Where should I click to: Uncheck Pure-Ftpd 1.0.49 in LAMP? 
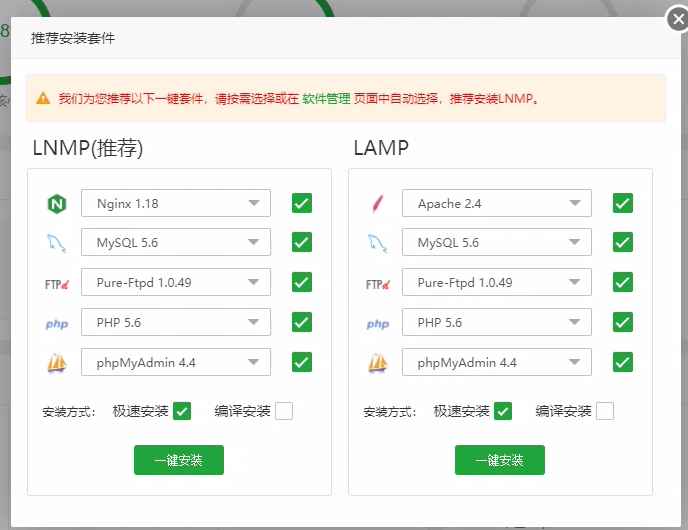(x=623, y=282)
